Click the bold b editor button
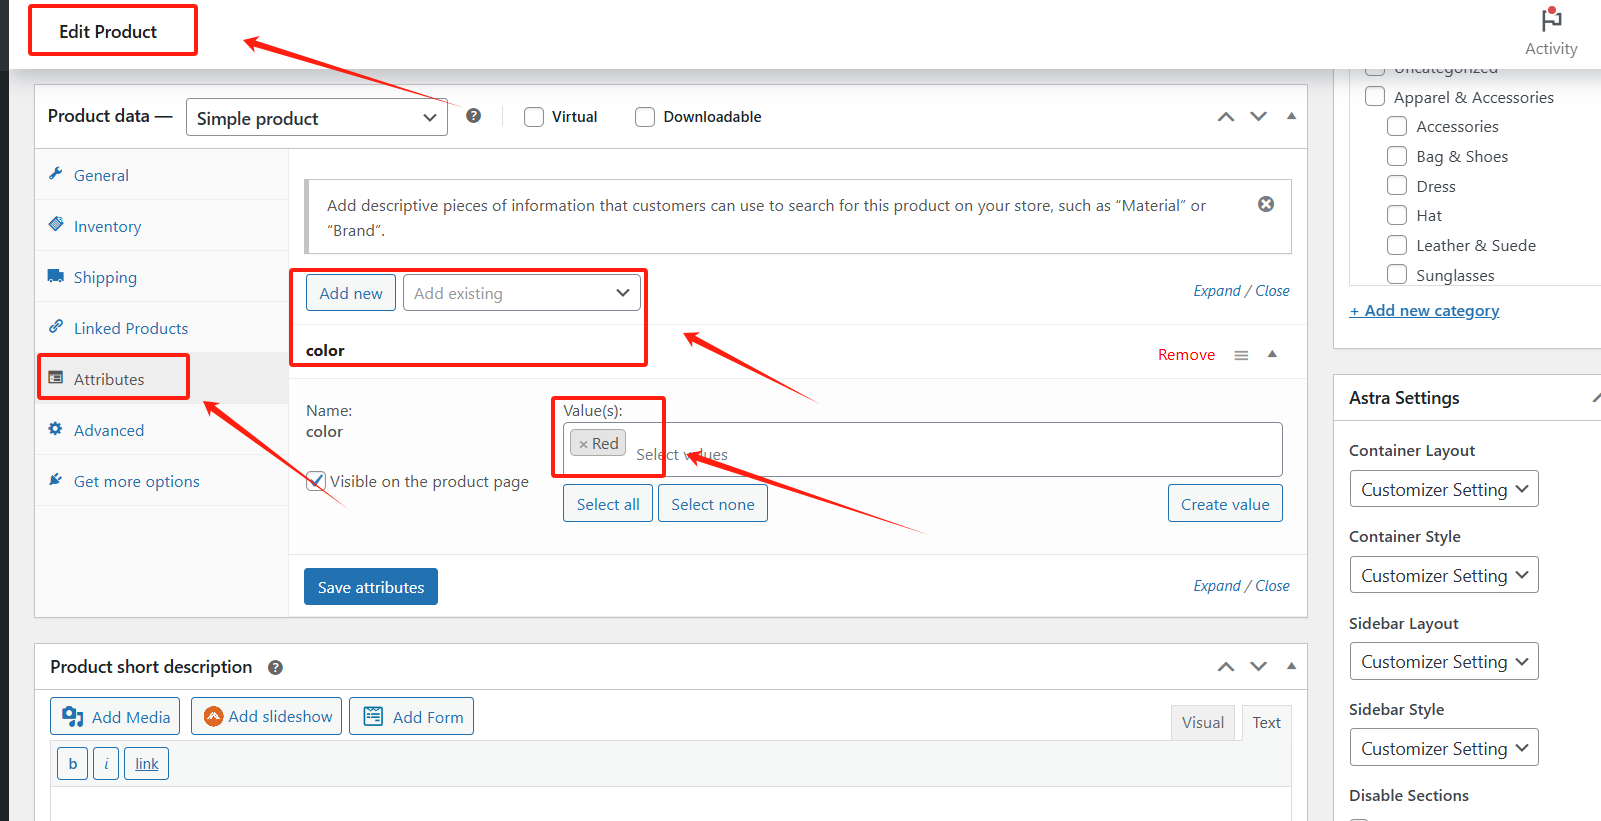1601x821 pixels. point(72,763)
